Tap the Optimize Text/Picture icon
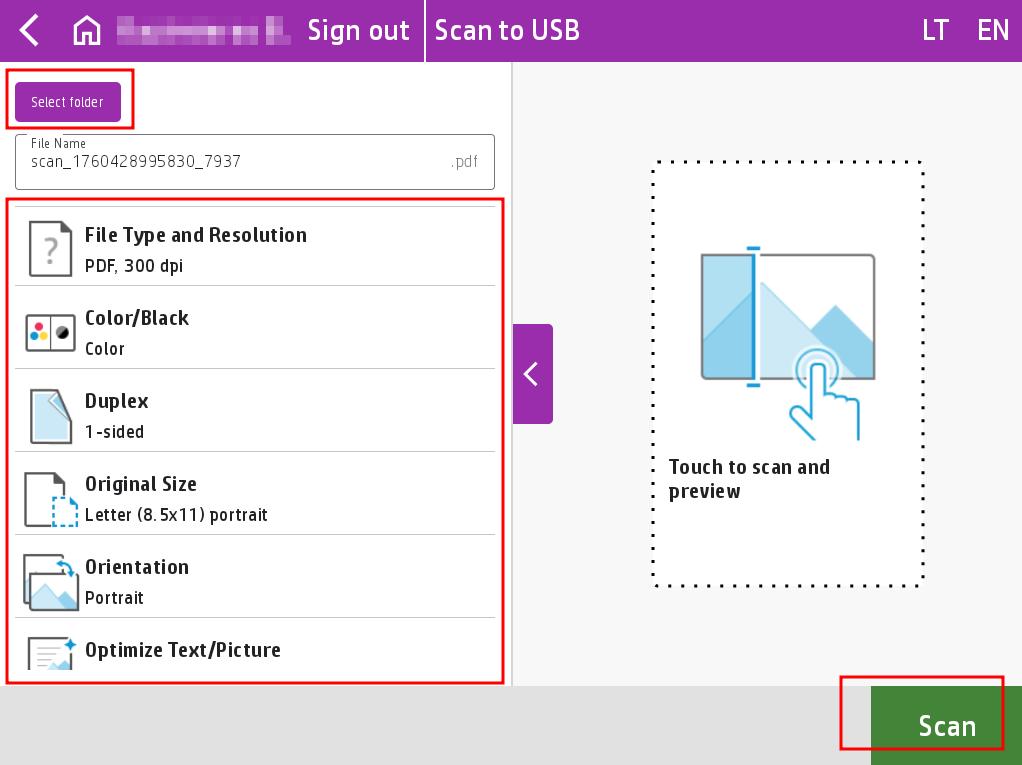The width and height of the screenshot is (1022, 765). [50, 652]
